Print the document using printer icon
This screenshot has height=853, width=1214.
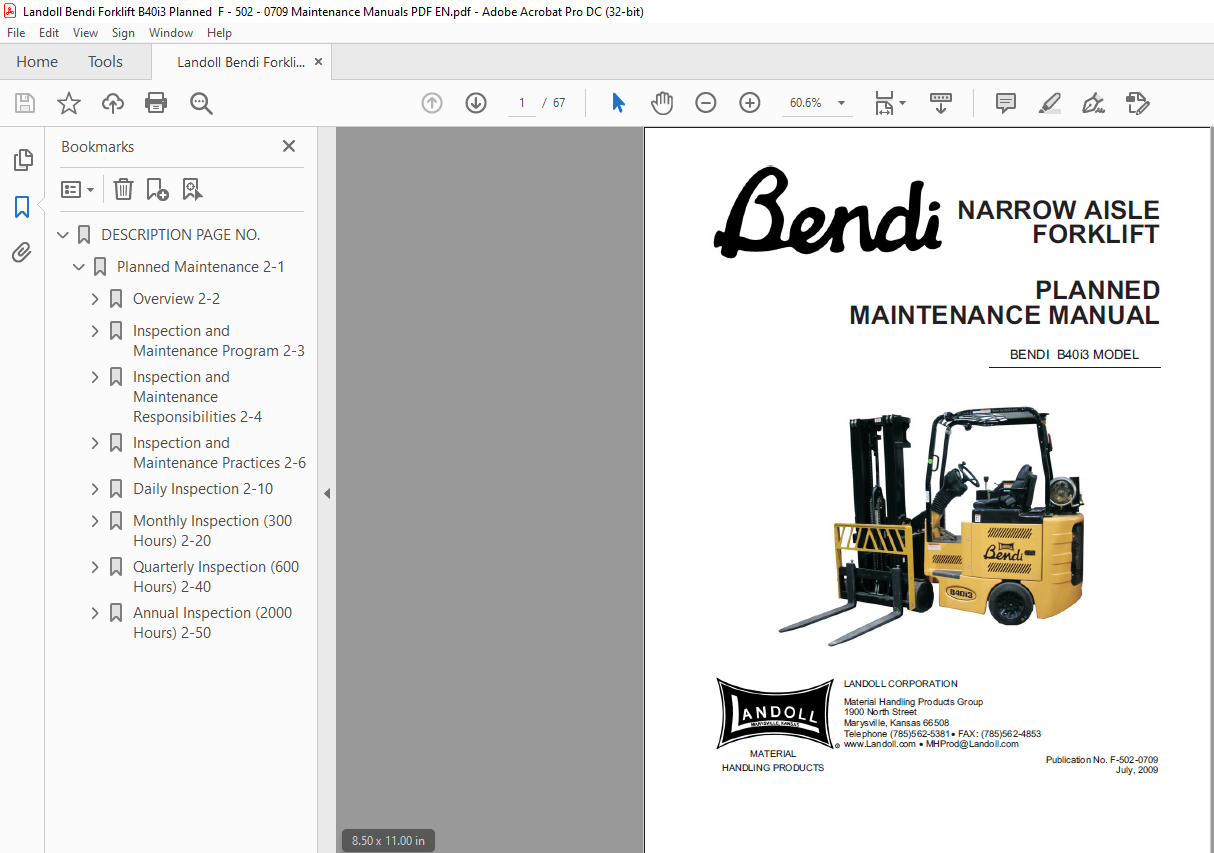[x=156, y=103]
